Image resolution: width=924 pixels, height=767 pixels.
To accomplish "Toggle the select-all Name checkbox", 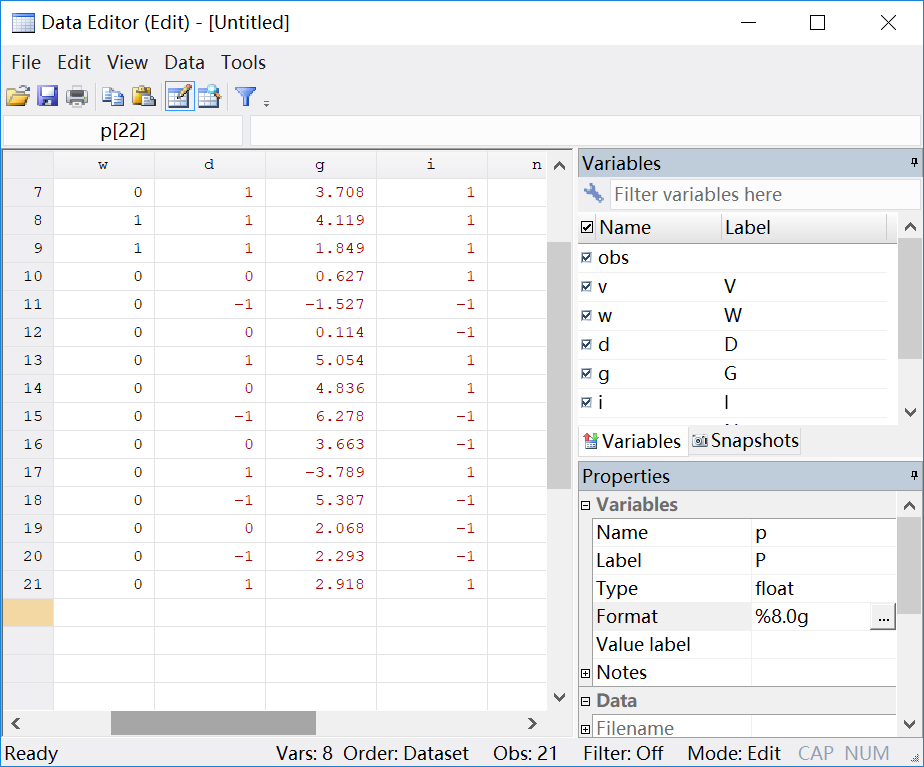I will [x=587, y=227].
